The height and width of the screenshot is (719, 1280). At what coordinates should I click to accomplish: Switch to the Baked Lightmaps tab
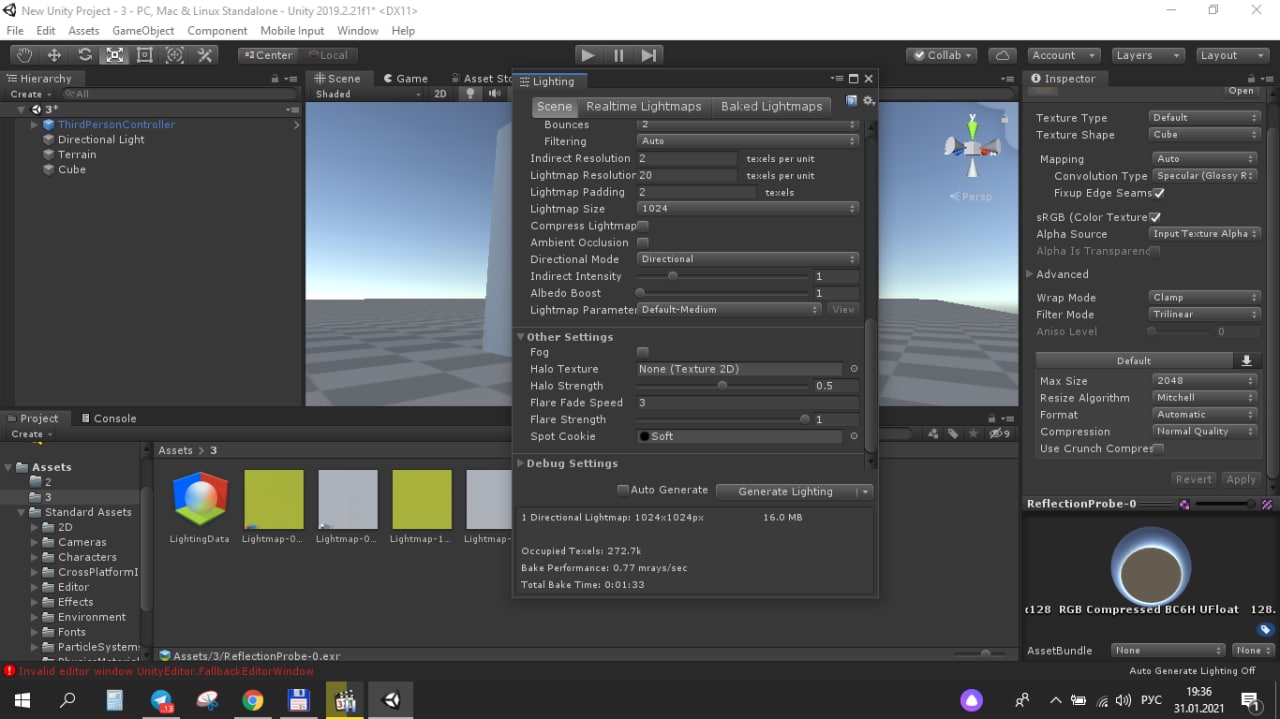pos(771,106)
